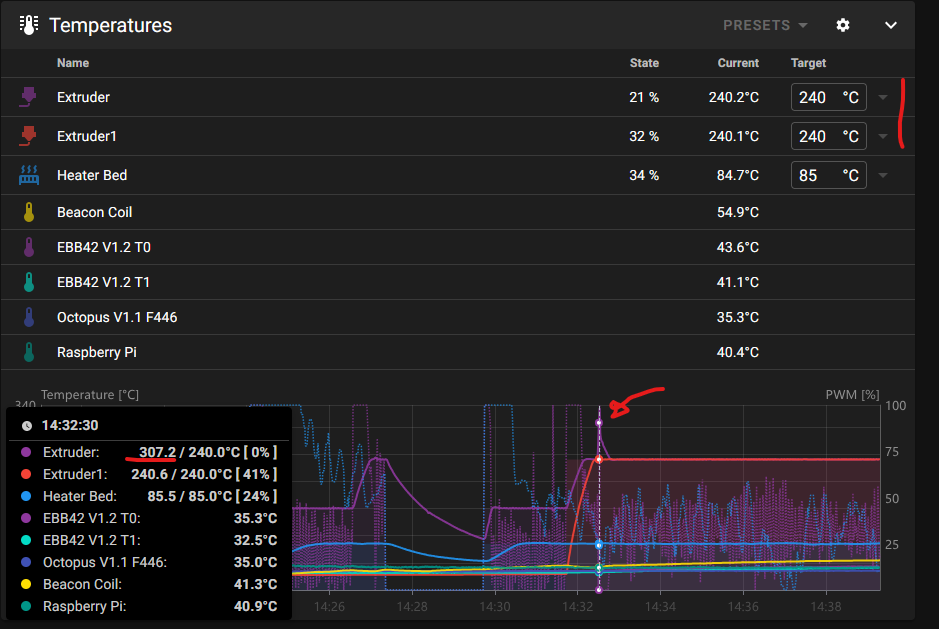Edit the Extruder target temperature field

(x=828, y=97)
